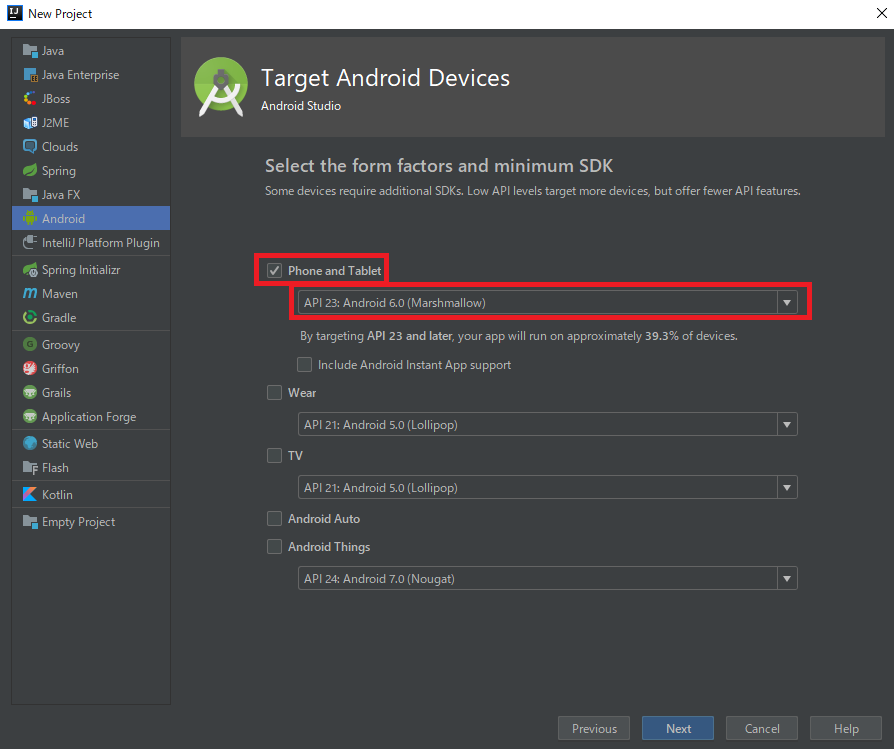Click the Java FX folder icon
The width and height of the screenshot is (894, 749).
[x=30, y=194]
